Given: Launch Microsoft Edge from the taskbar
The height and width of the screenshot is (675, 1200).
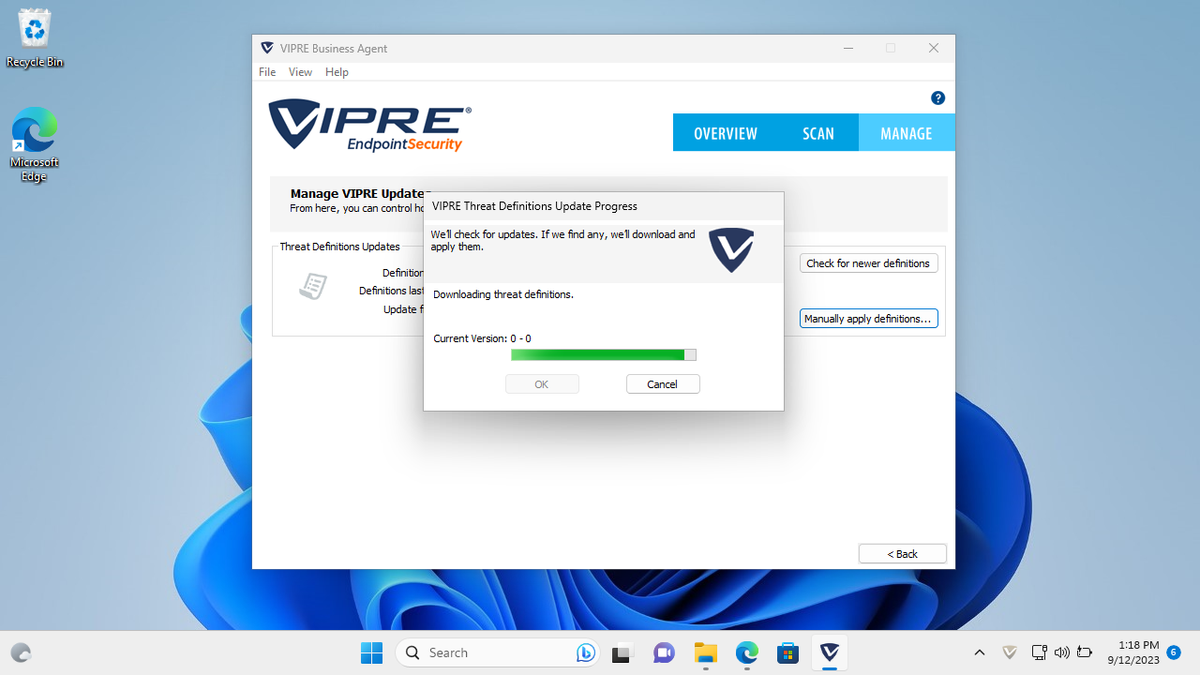Looking at the screenshot, I should [746, 652].
